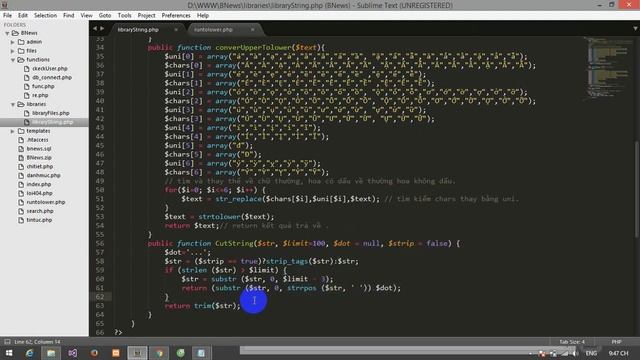Open the Project menu

pyautogui.click(x=147, y=16)
